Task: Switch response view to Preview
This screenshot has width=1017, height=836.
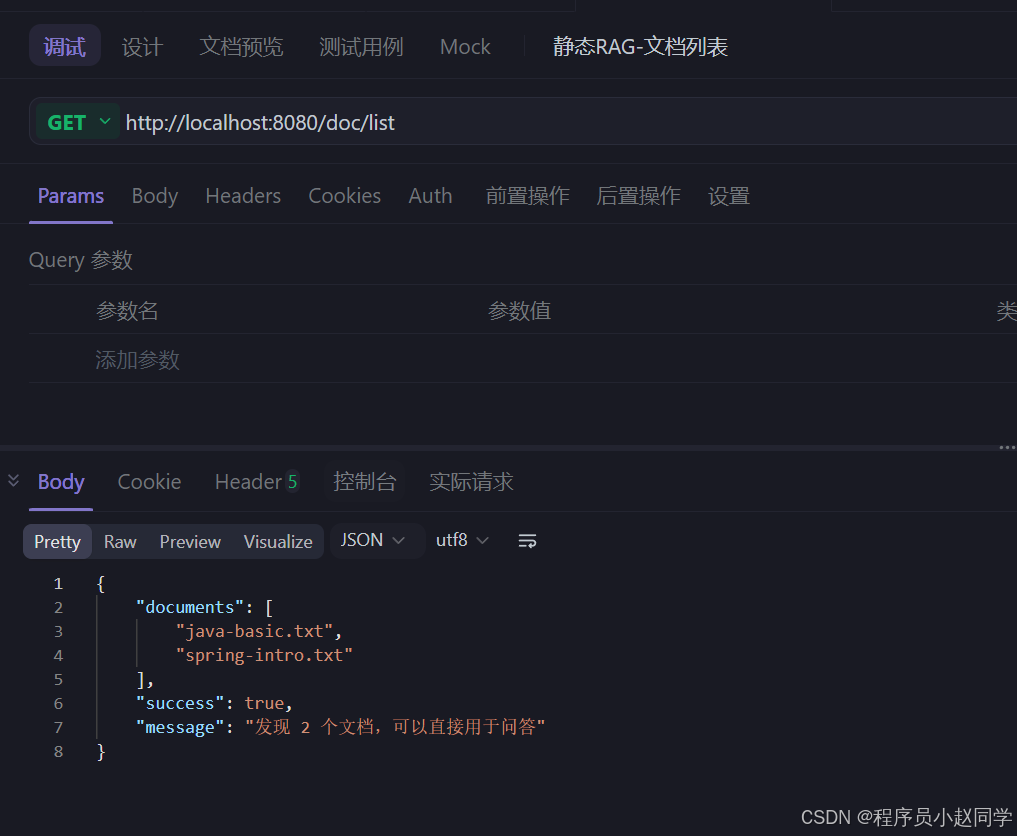Action: [x=190, y=541]
